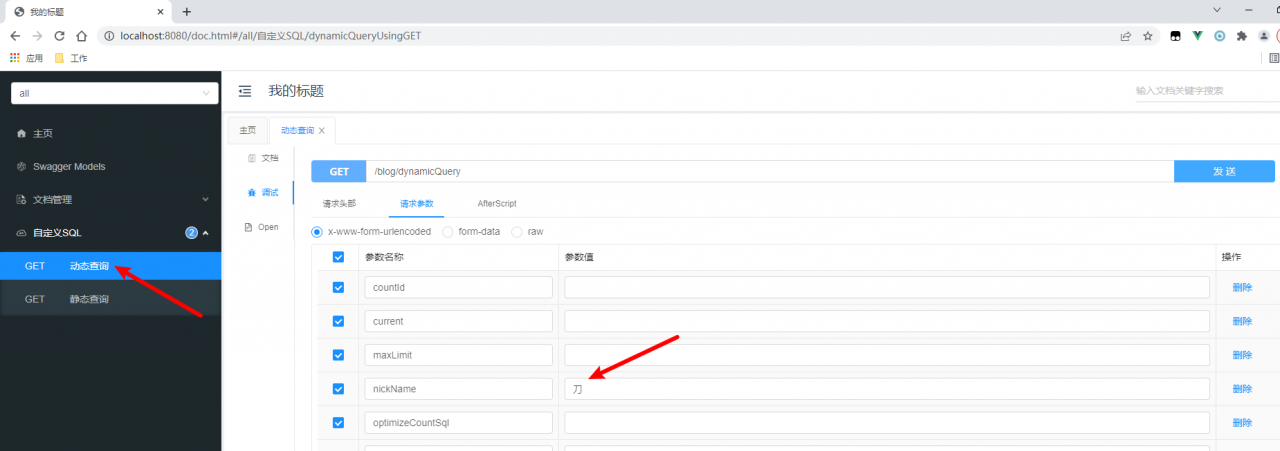Click 删除 for the maxLimit row
This screenshot has height=451, width=1280.
(x=1242, y=355)
